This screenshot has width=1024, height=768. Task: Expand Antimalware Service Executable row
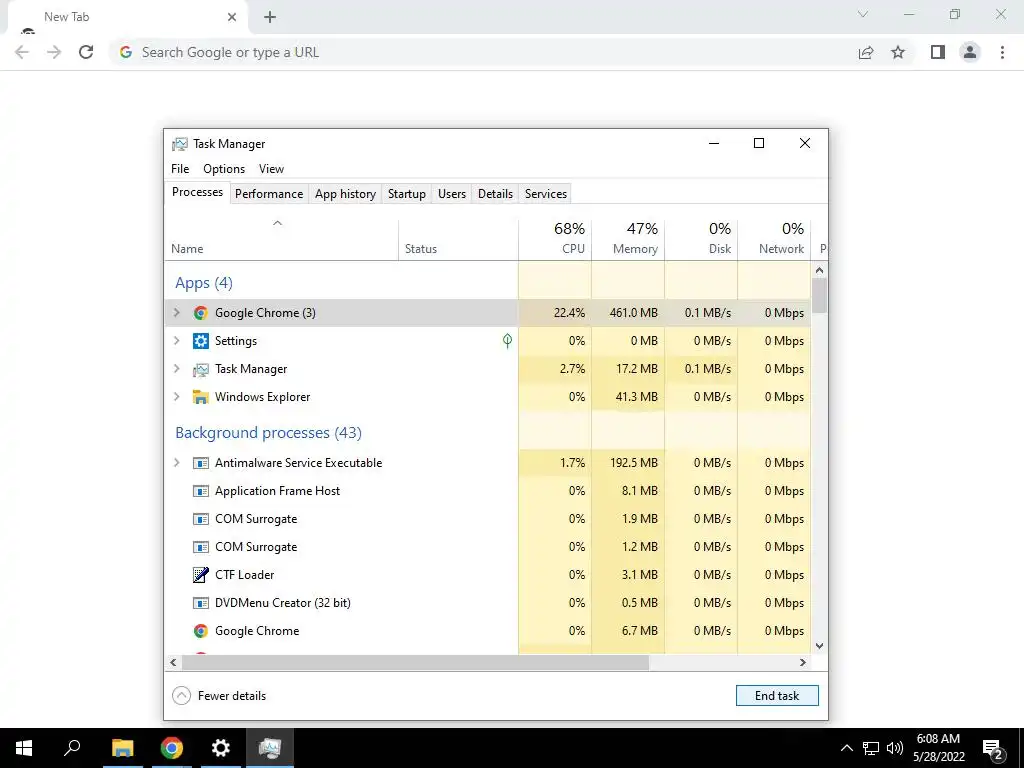point(176,463)
